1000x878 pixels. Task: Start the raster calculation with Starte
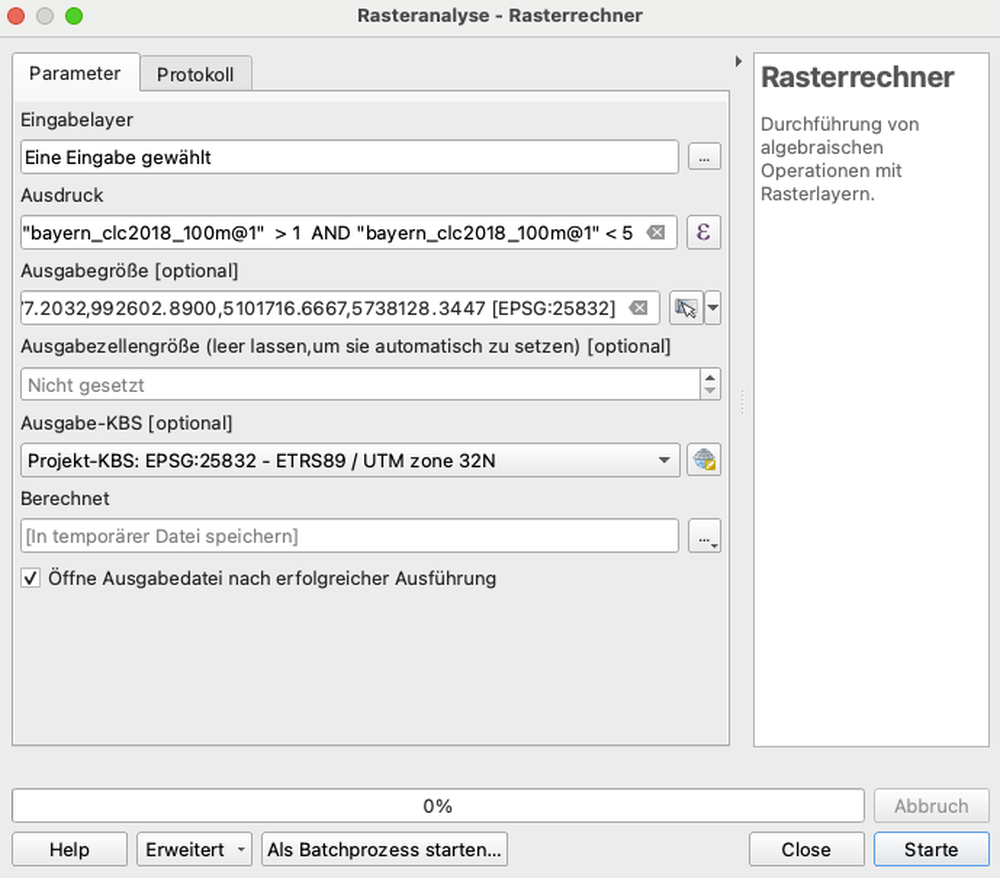point(931,849)
